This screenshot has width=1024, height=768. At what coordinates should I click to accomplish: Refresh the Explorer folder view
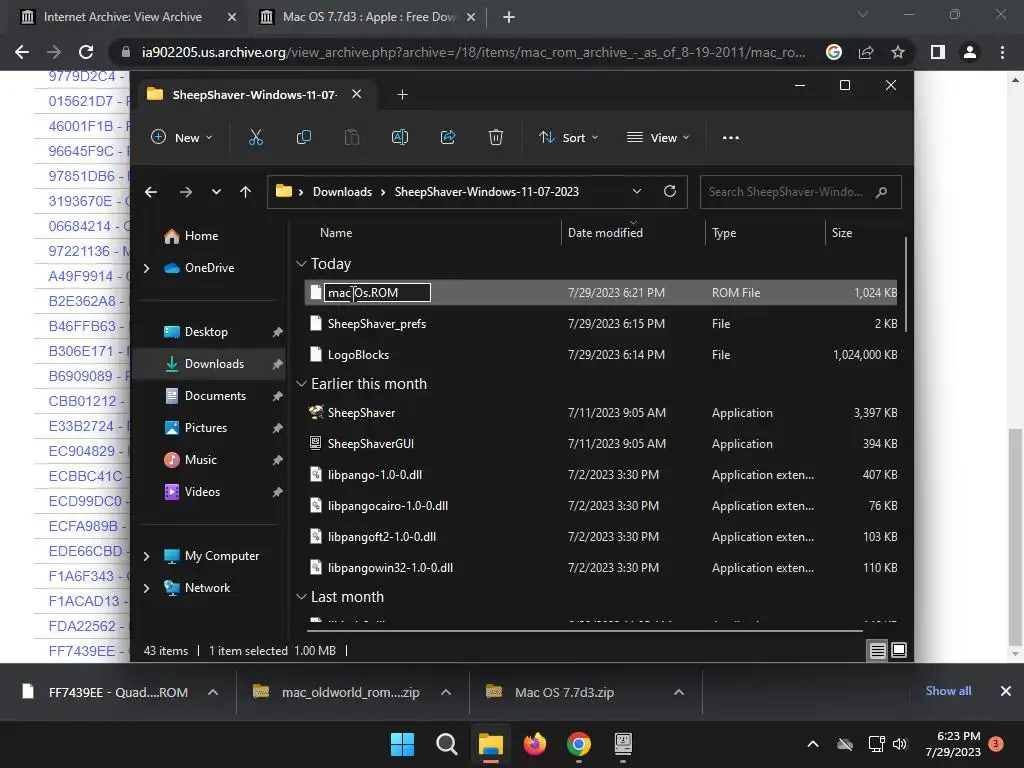[x=669, y=191]
